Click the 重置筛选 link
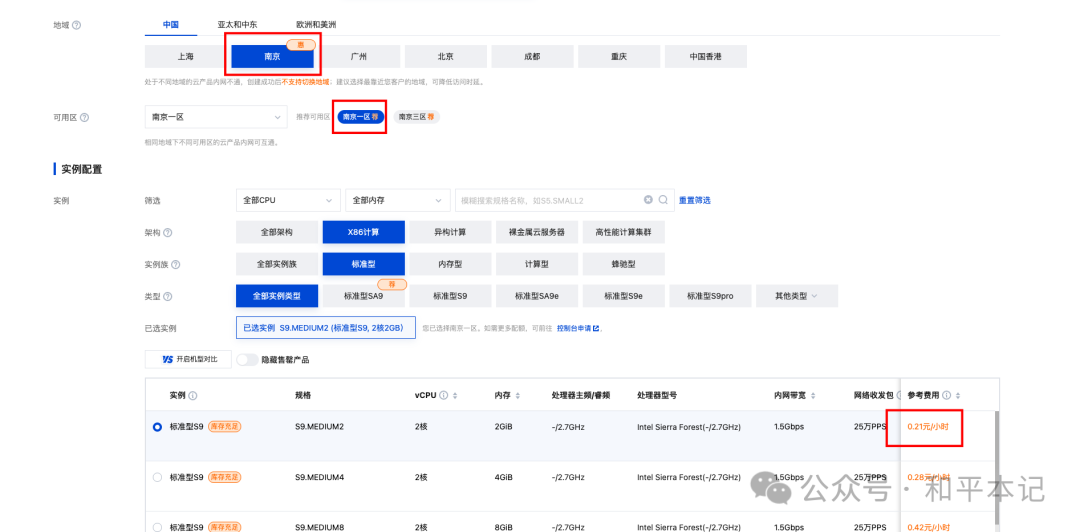The width and height of the screenshot is (1080, 532). 695,201
